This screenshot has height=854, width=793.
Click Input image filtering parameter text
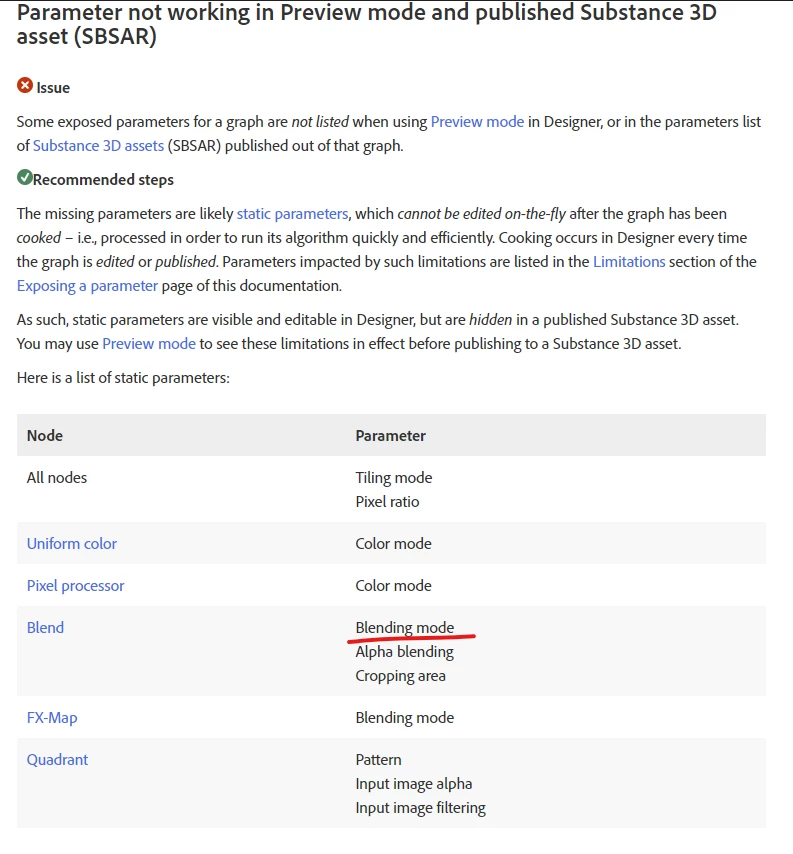(x=420, y=808)
